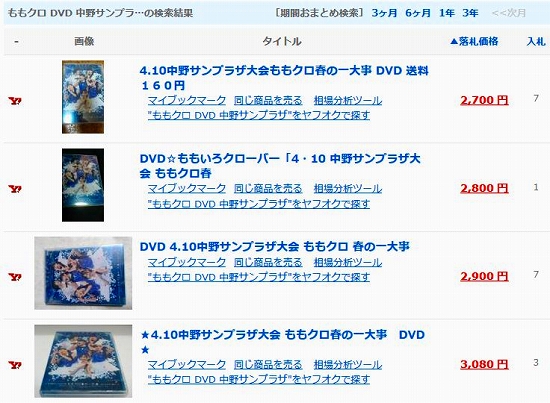Open thumbnail of the 3,080円 DVD listing

[83, 361]
